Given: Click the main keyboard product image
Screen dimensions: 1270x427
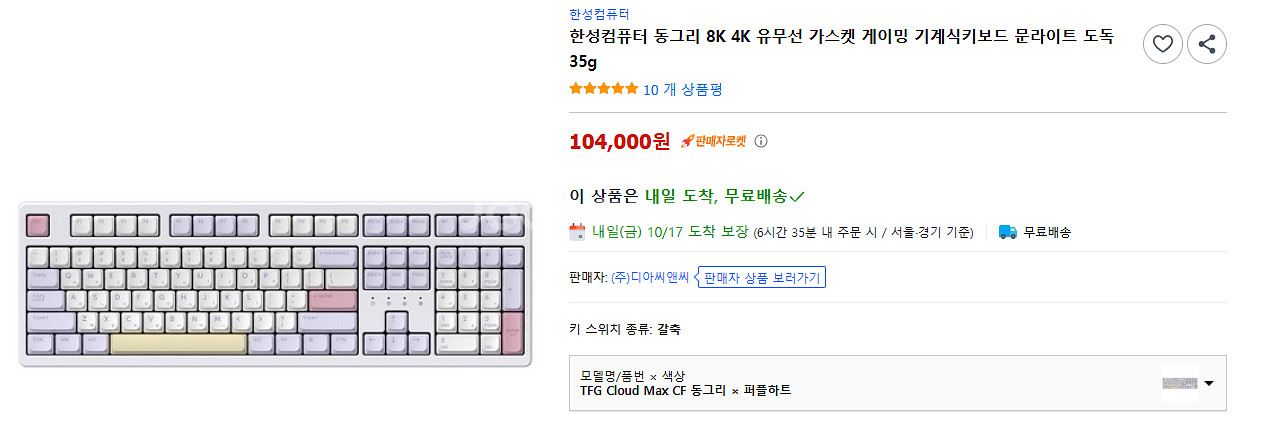Looking at the screenshot, I should click(275, 283).
